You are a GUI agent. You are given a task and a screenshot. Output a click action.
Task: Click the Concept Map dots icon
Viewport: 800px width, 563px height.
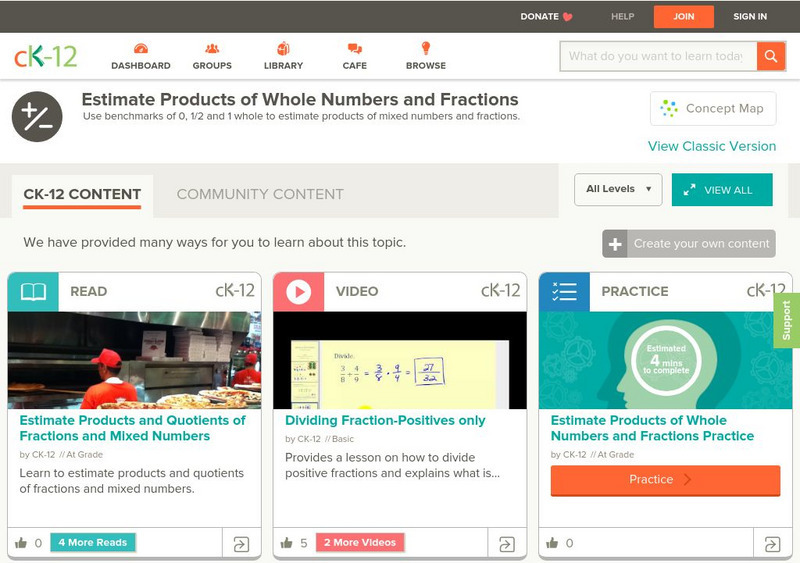tap(669, 109)
